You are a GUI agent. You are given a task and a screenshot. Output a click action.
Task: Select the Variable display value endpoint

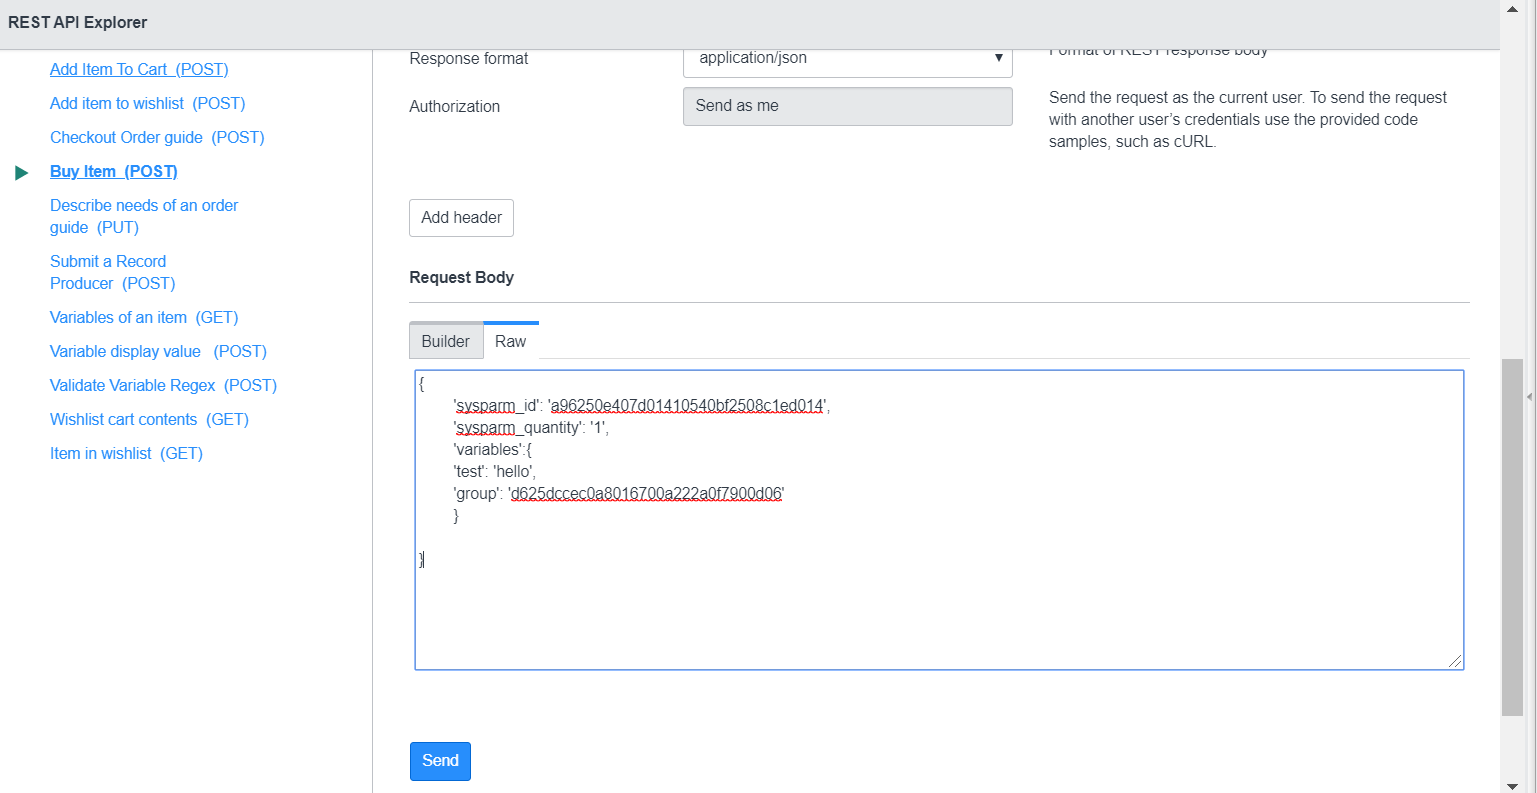point(158,351)
